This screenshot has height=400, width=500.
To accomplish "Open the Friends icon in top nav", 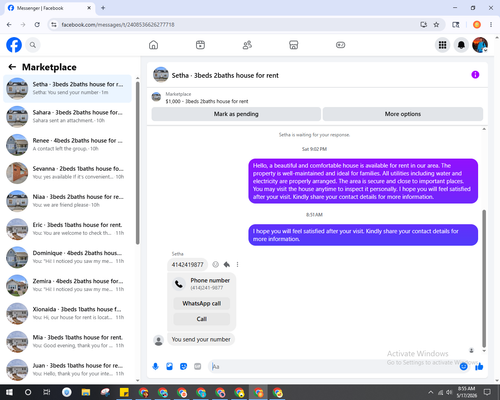I will [247, 45].
